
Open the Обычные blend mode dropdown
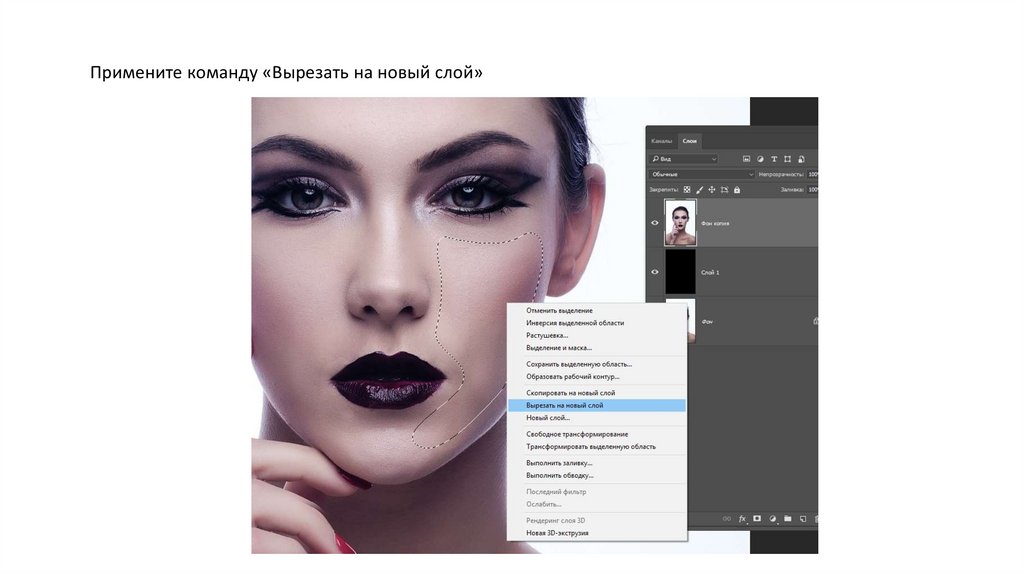pos(701,174)
